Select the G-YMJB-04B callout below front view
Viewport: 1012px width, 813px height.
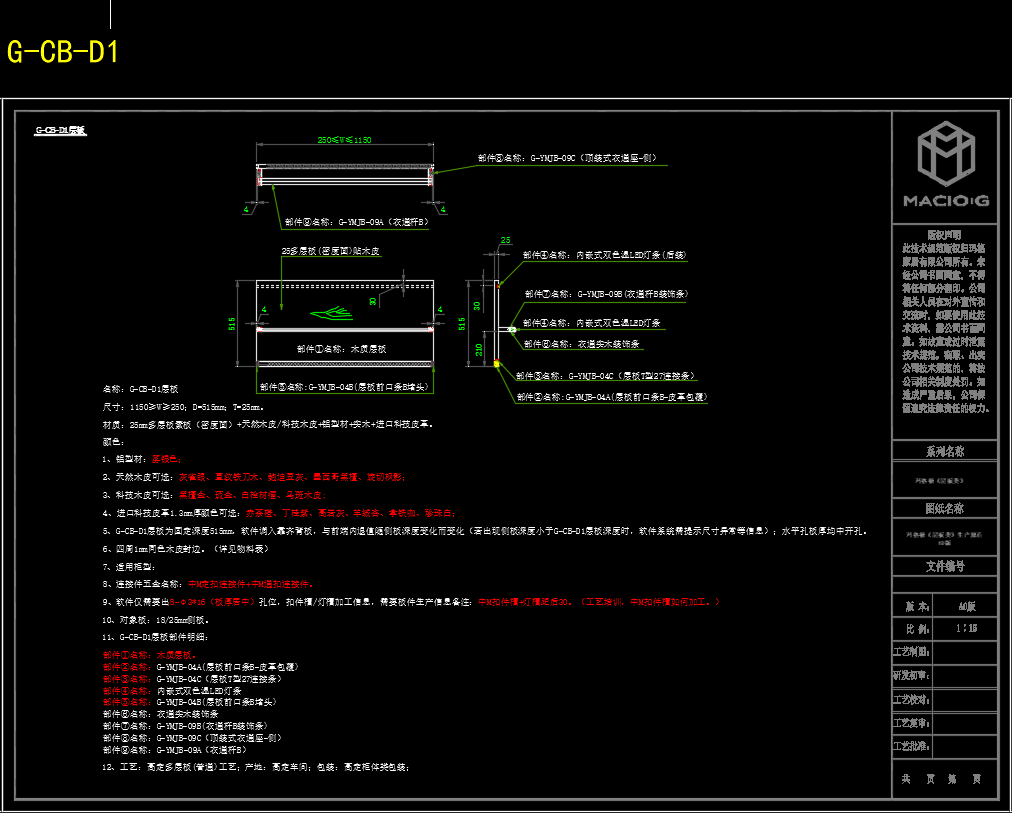[x=344, y=386]
